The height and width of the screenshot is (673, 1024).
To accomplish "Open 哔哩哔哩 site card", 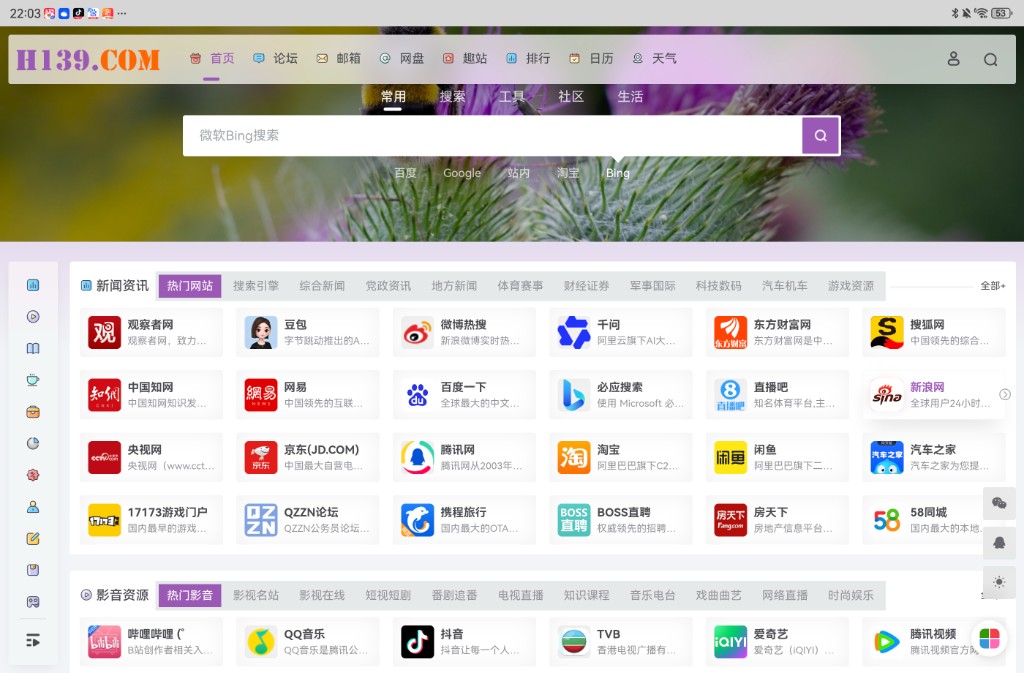I will [152, 642].
